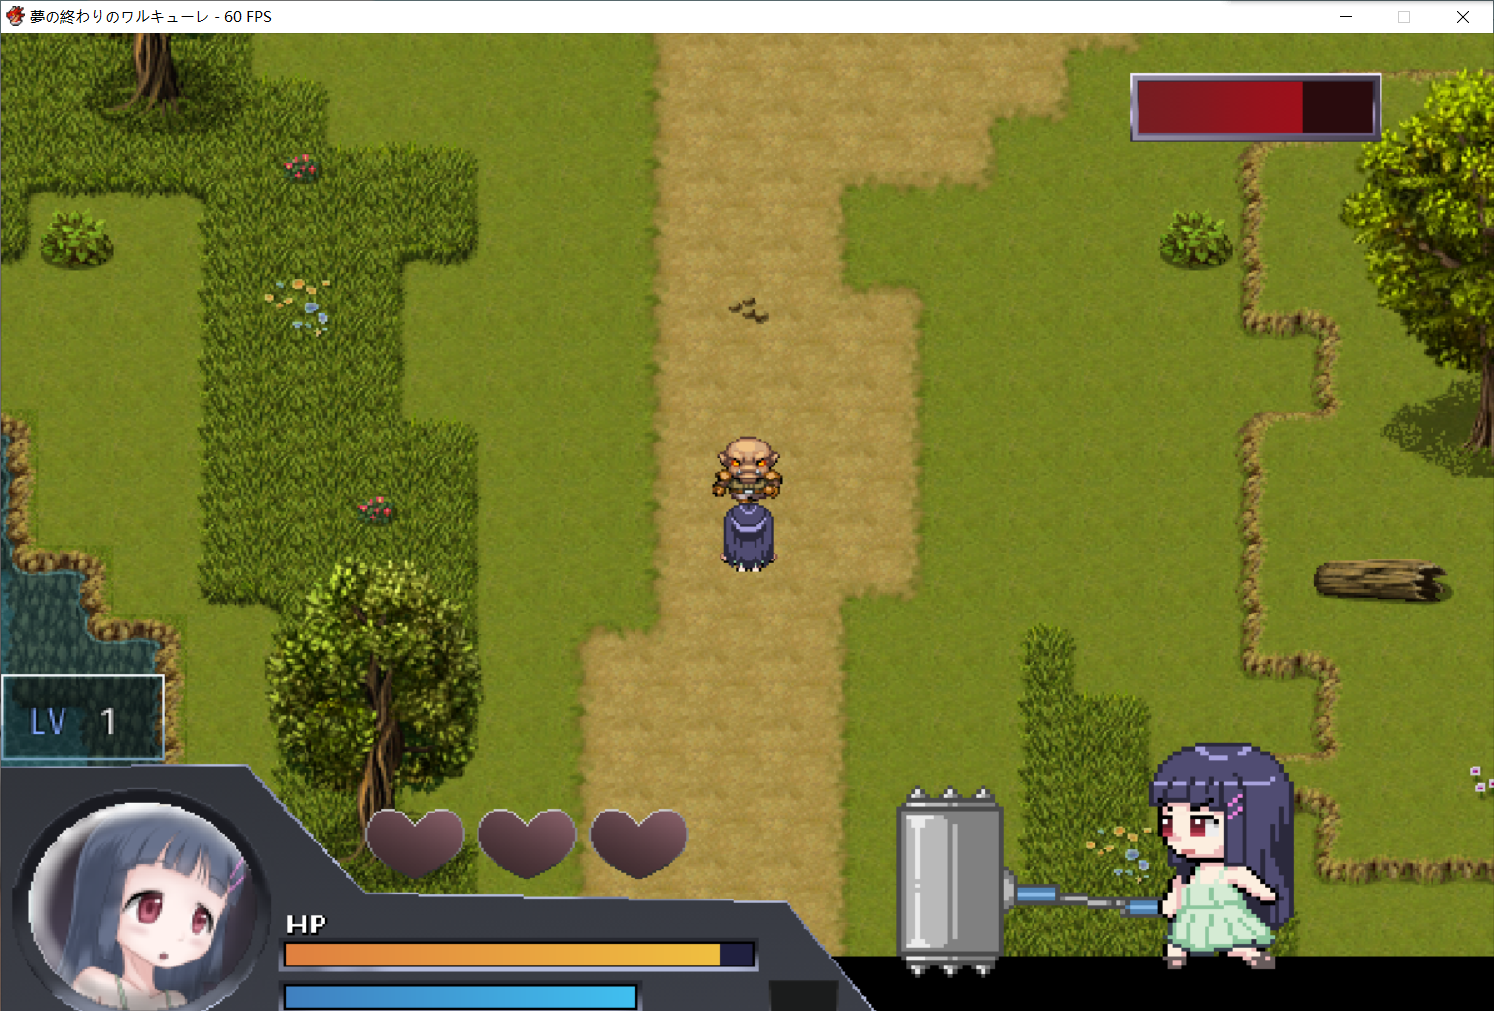Click the orange HP gauge bar
The image size is (1494, 1011).
(x=519, y=955)
